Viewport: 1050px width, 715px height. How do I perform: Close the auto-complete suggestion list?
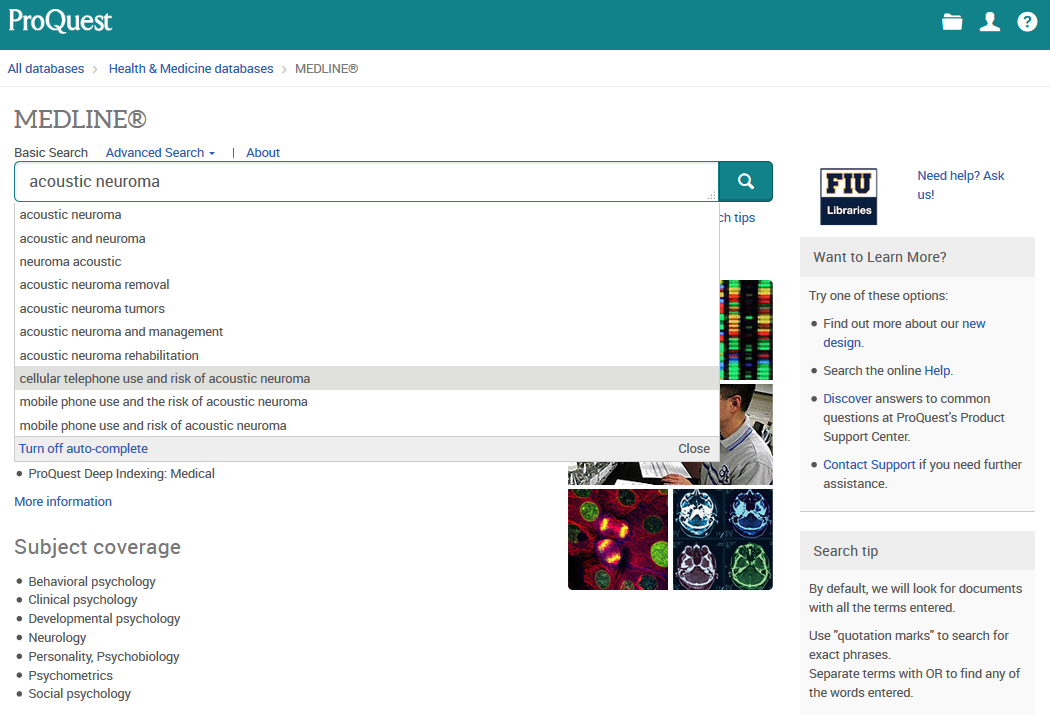point(693,448)
